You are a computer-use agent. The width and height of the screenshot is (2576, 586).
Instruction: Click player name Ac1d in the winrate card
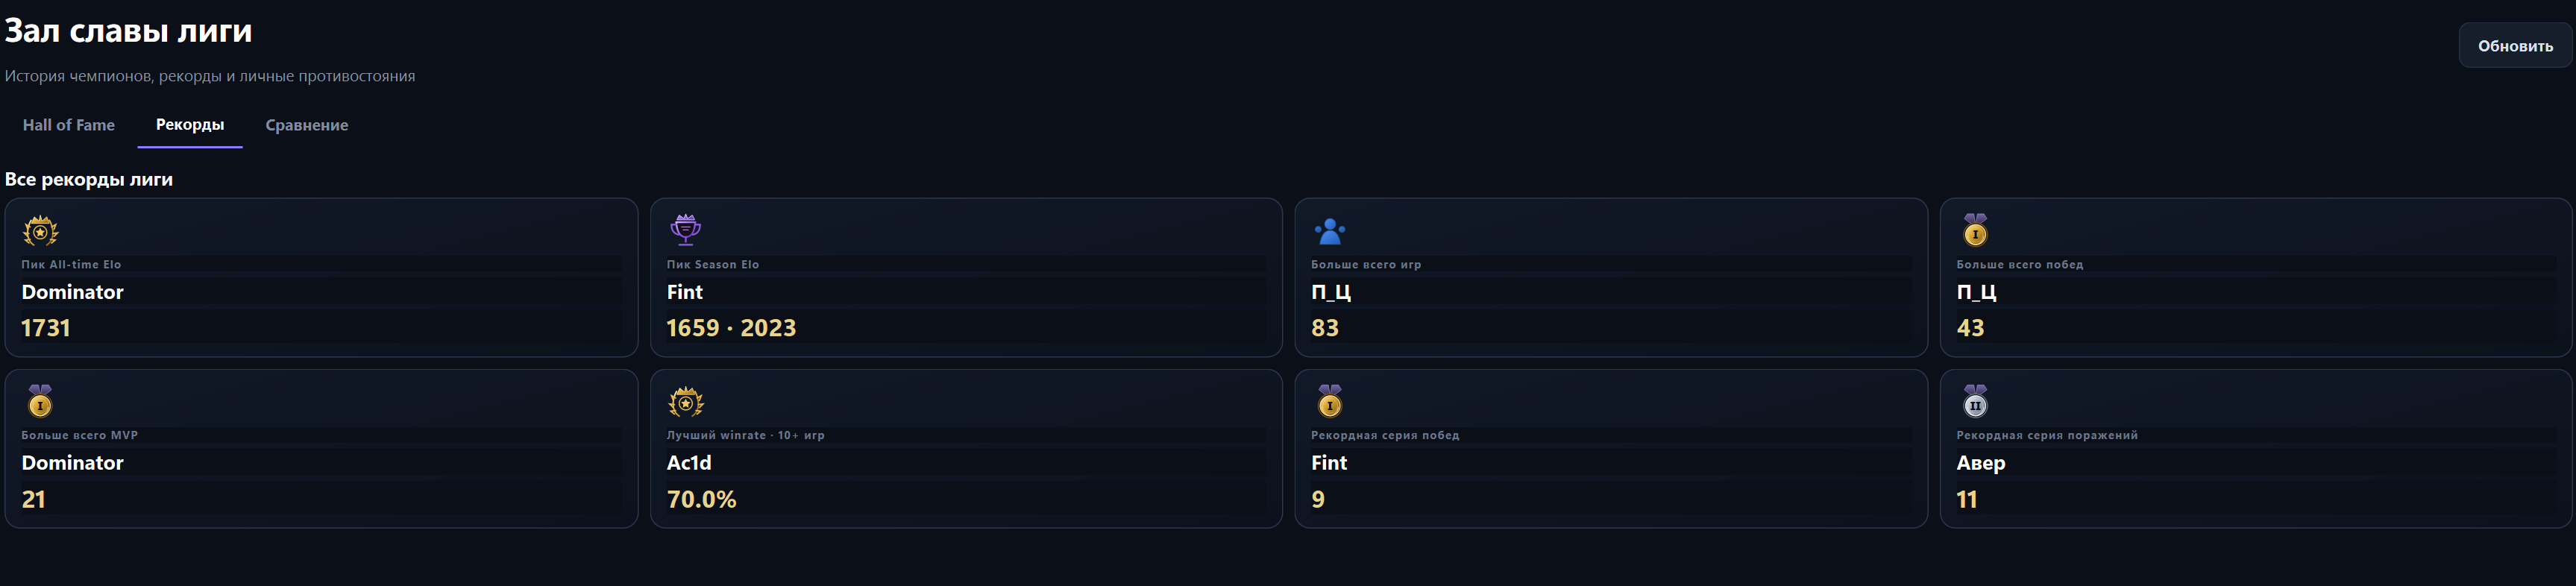coord(689,463)
